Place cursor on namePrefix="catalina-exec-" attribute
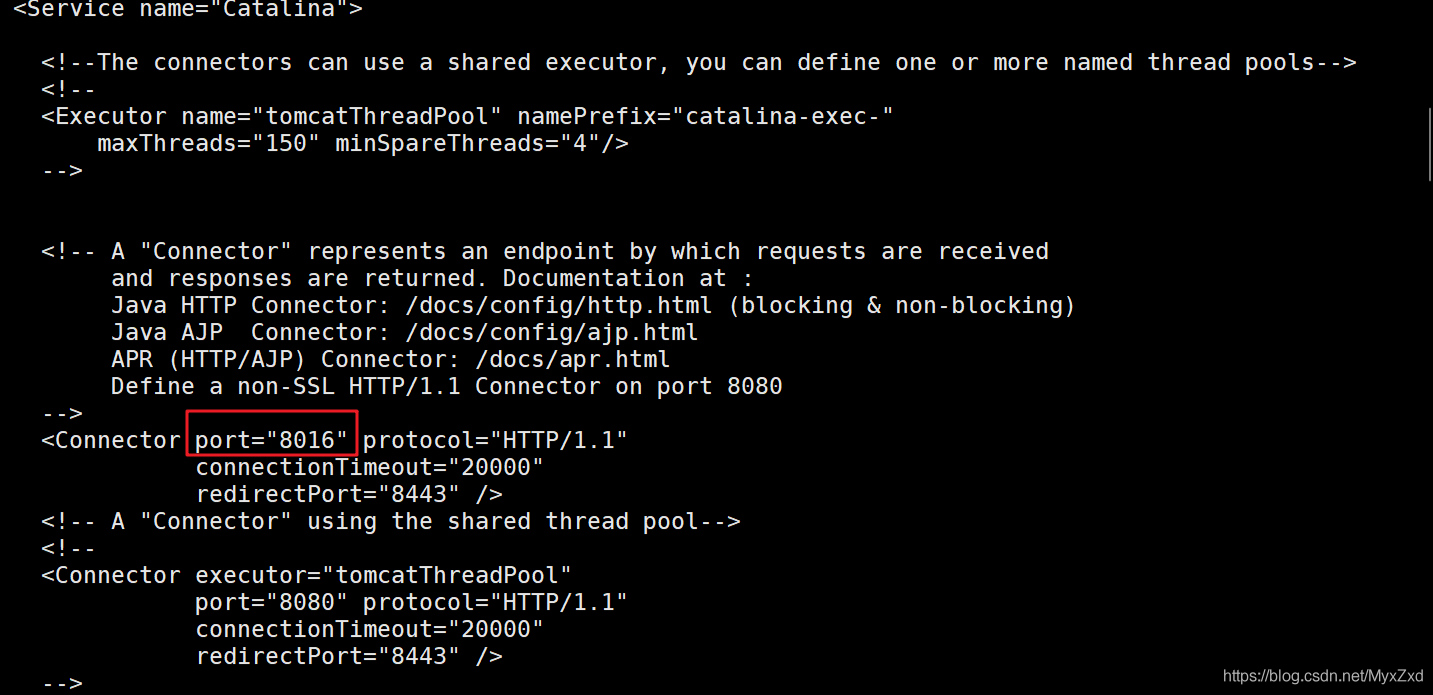 click(x=705, y=116)
